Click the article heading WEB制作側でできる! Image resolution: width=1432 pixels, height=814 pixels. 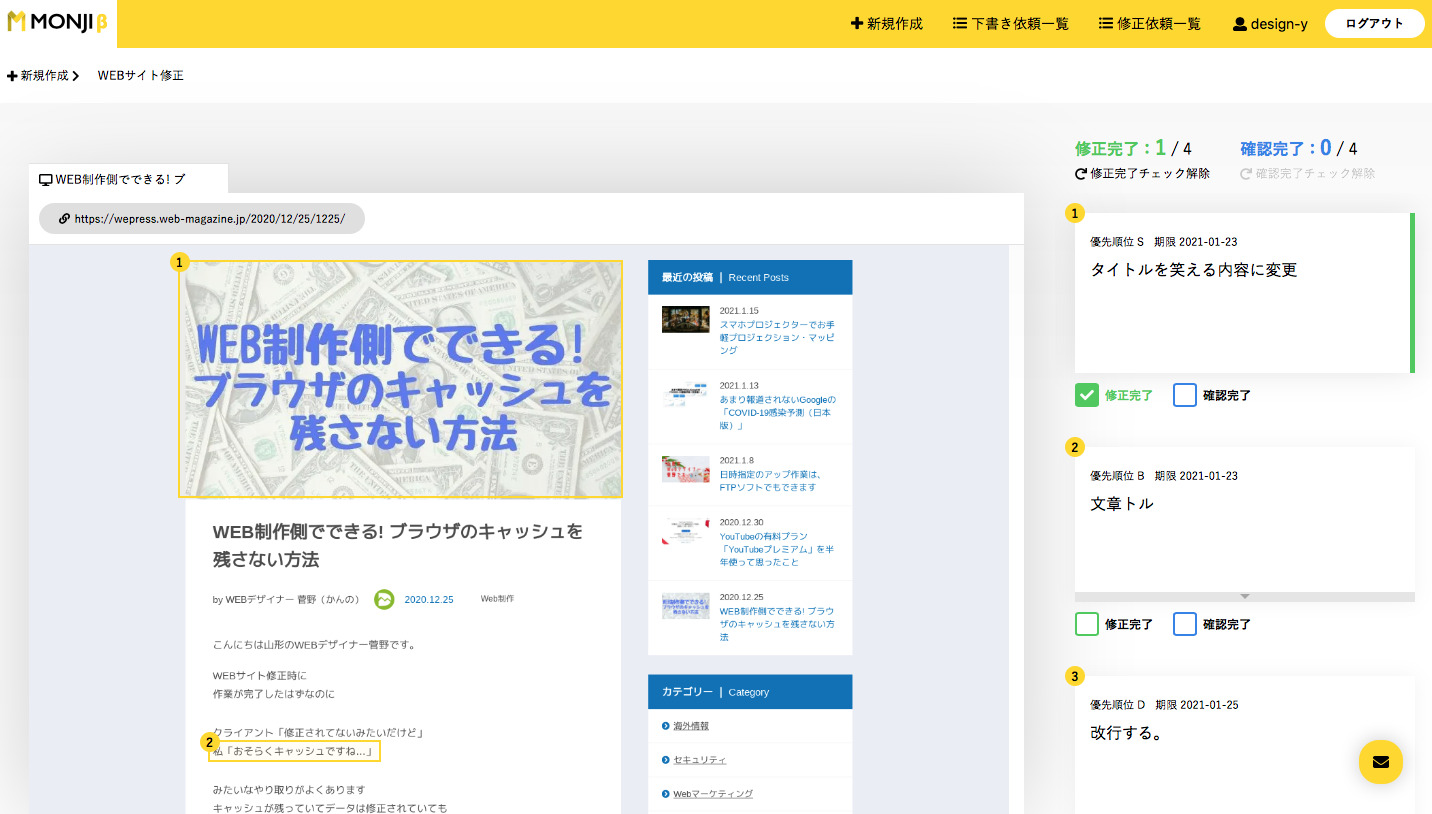click(398, 545)
